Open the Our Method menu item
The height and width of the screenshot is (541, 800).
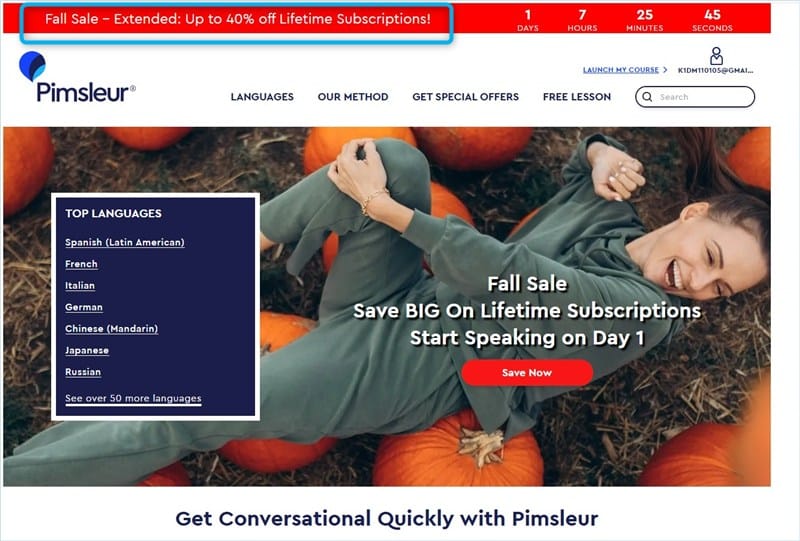click(353, 97)
